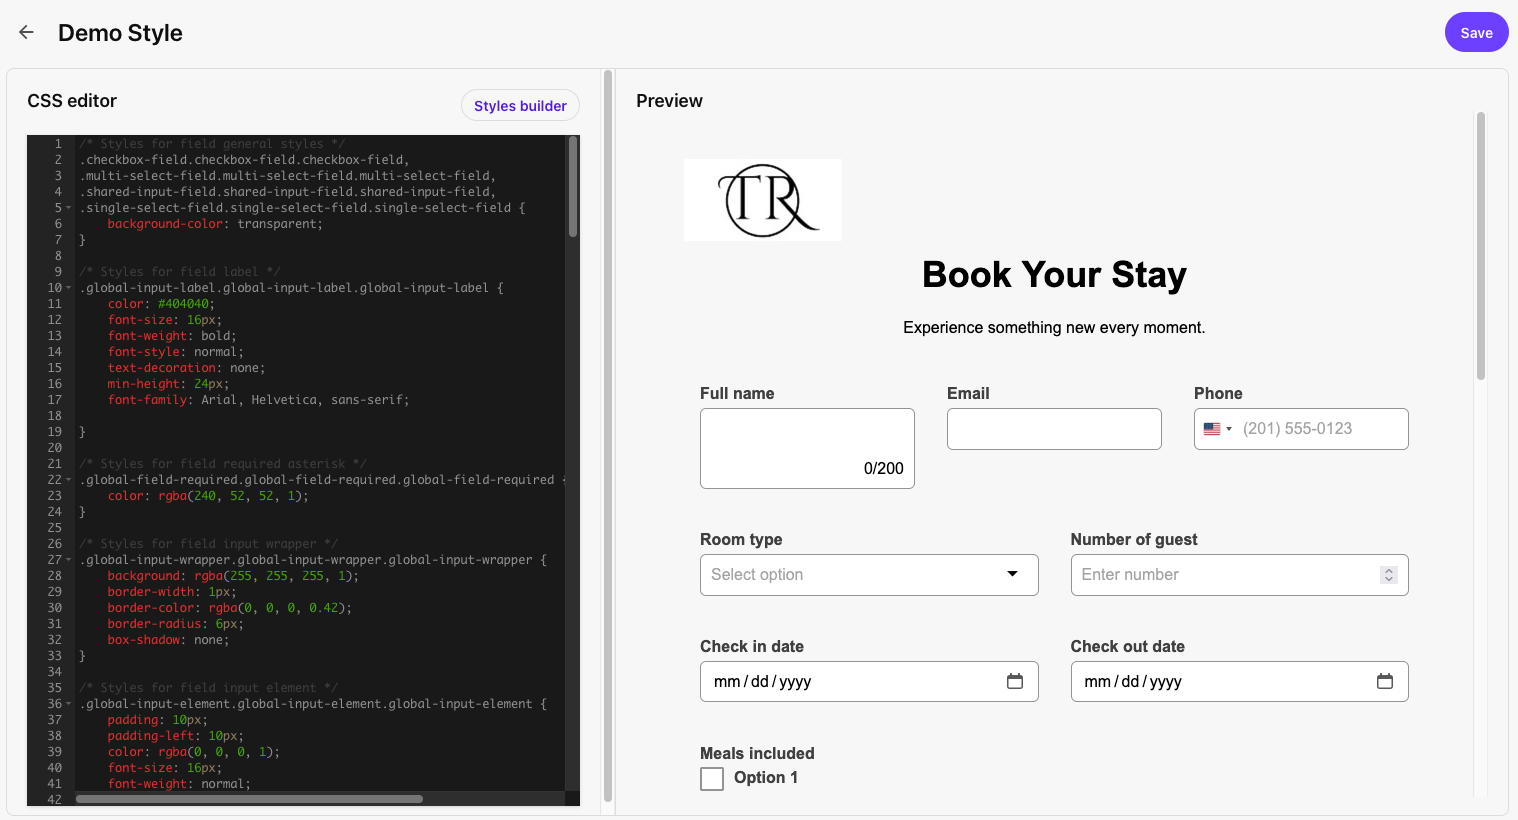Open the Room type select option dropdown
The width and height of the screenshot is (1518, 820).
pos(868,574)
